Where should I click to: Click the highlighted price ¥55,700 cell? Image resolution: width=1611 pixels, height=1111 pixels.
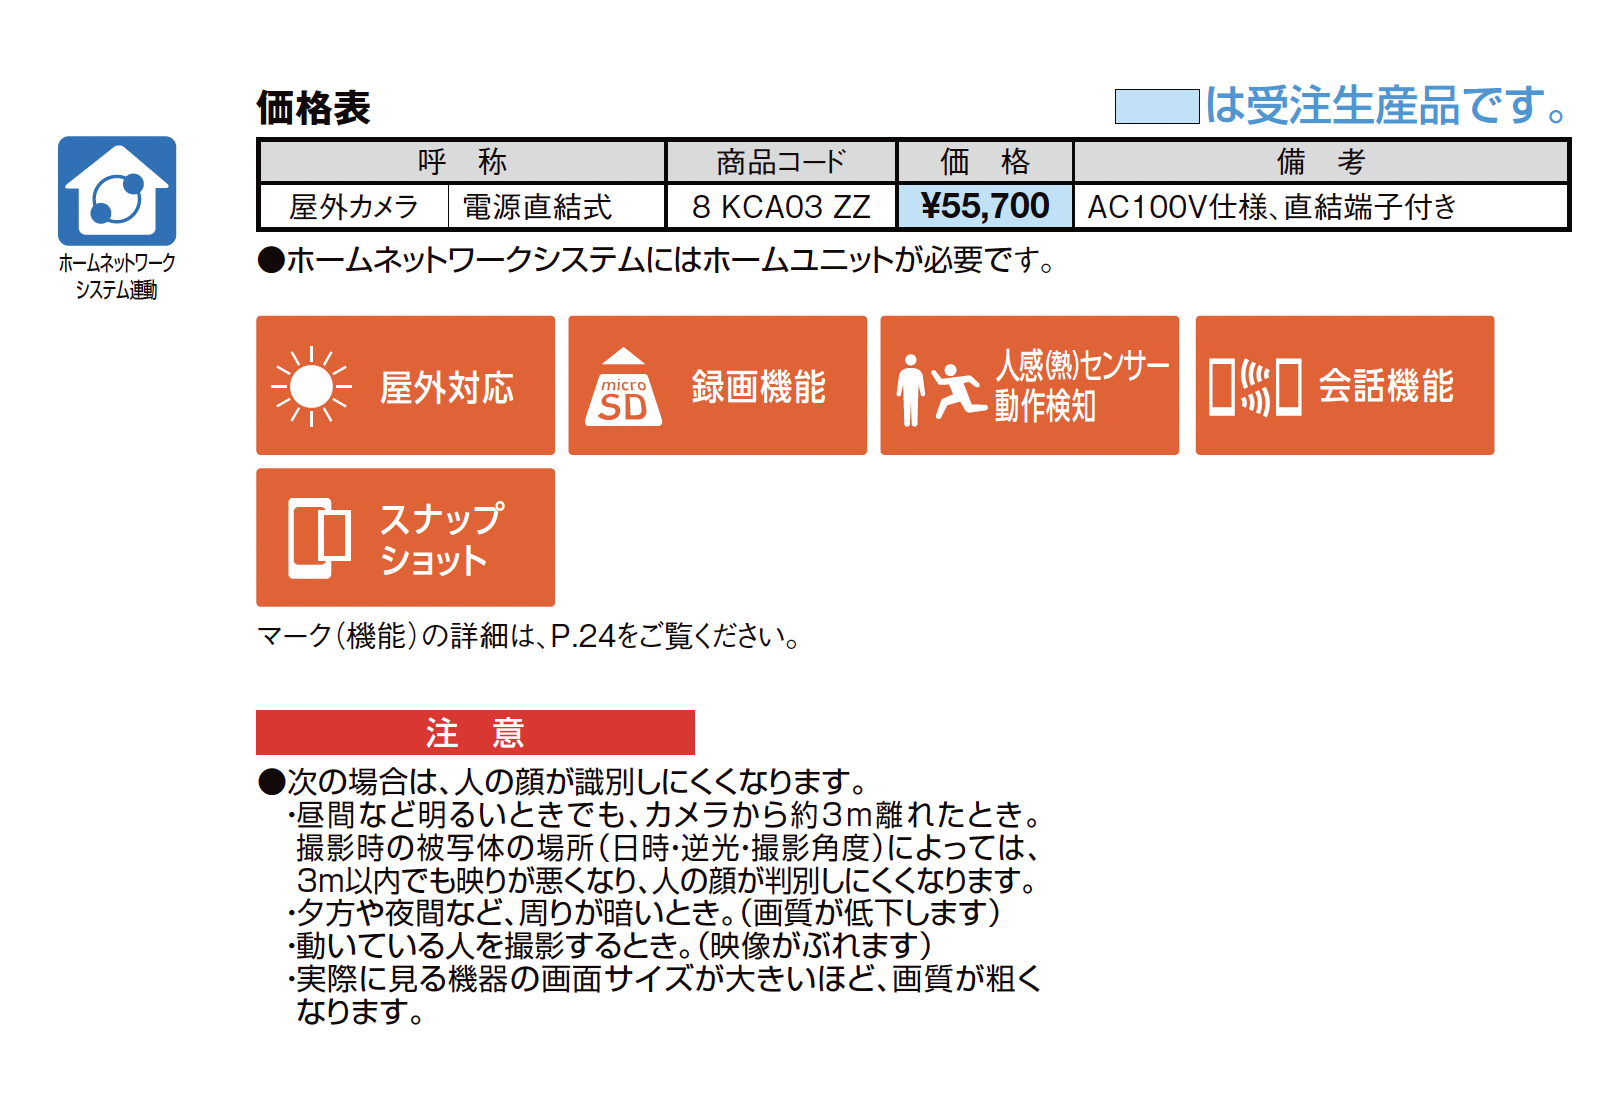985,206
